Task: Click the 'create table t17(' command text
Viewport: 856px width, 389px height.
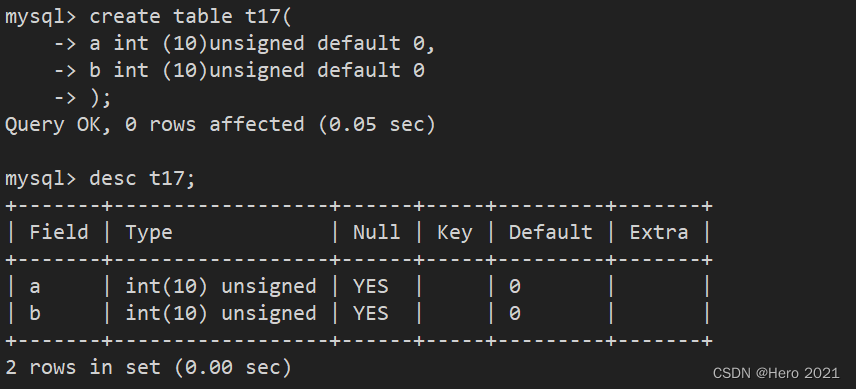Action: [x=191, y=16]
